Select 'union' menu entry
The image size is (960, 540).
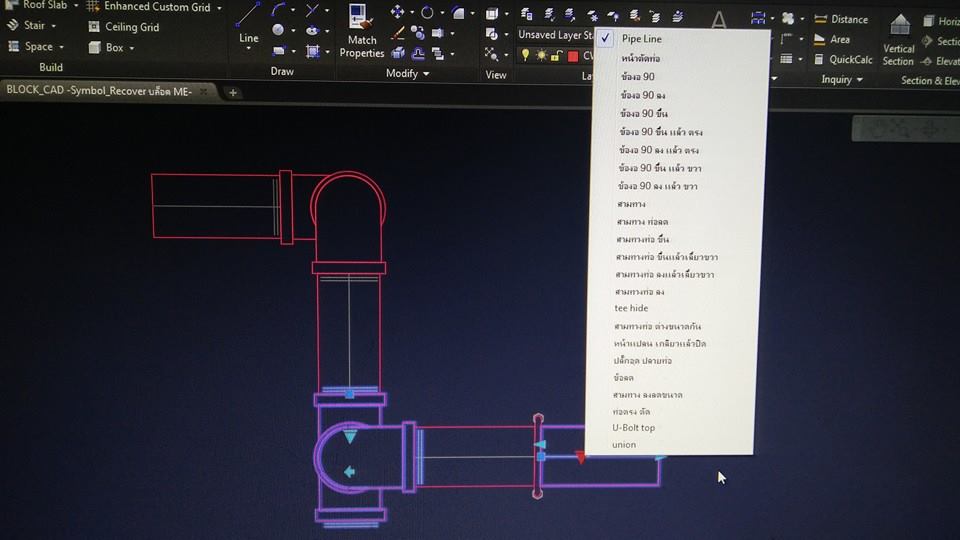624,444
